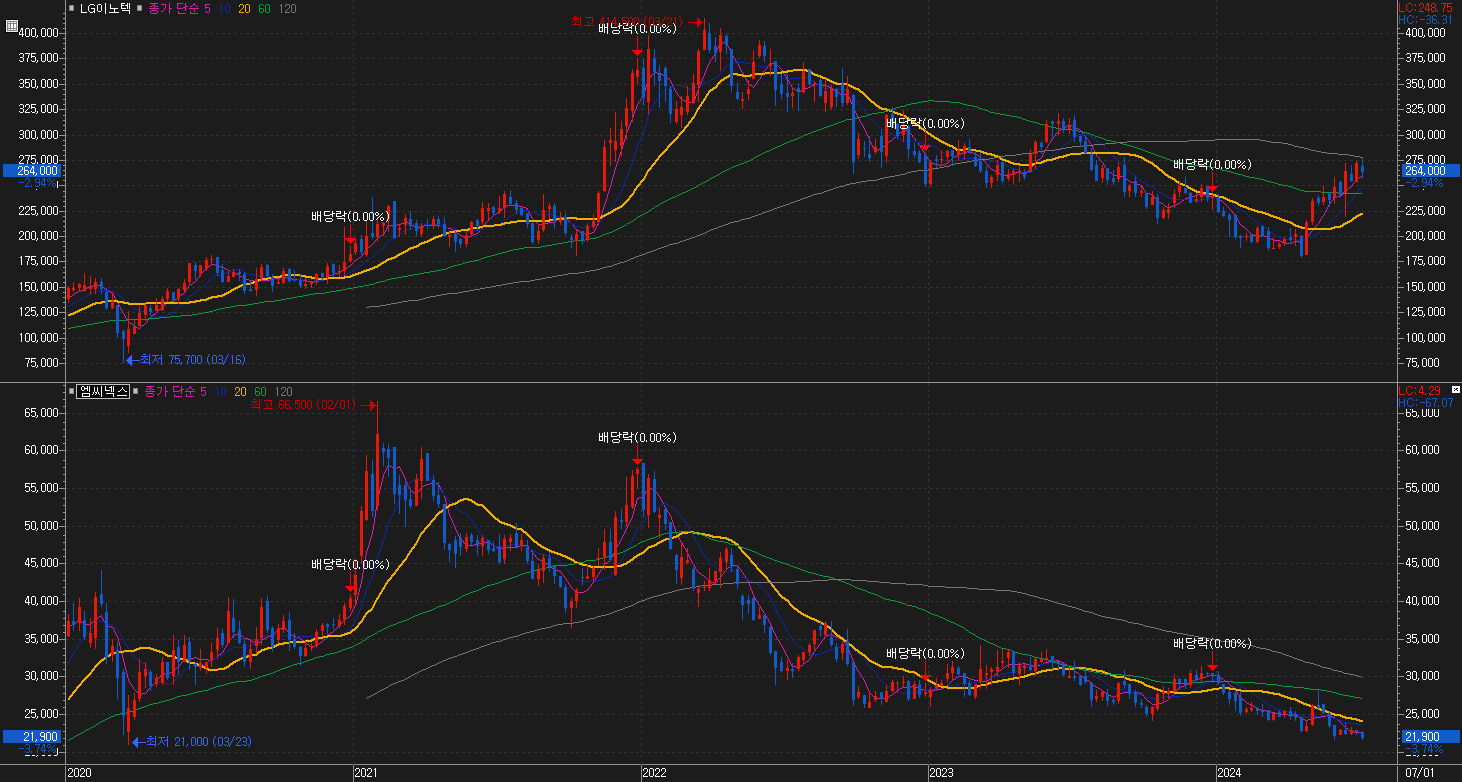Toggle the 10-day moving average in 엠씨넥스 chart
The image size is (1462, 782).
[x=223, y=391]
